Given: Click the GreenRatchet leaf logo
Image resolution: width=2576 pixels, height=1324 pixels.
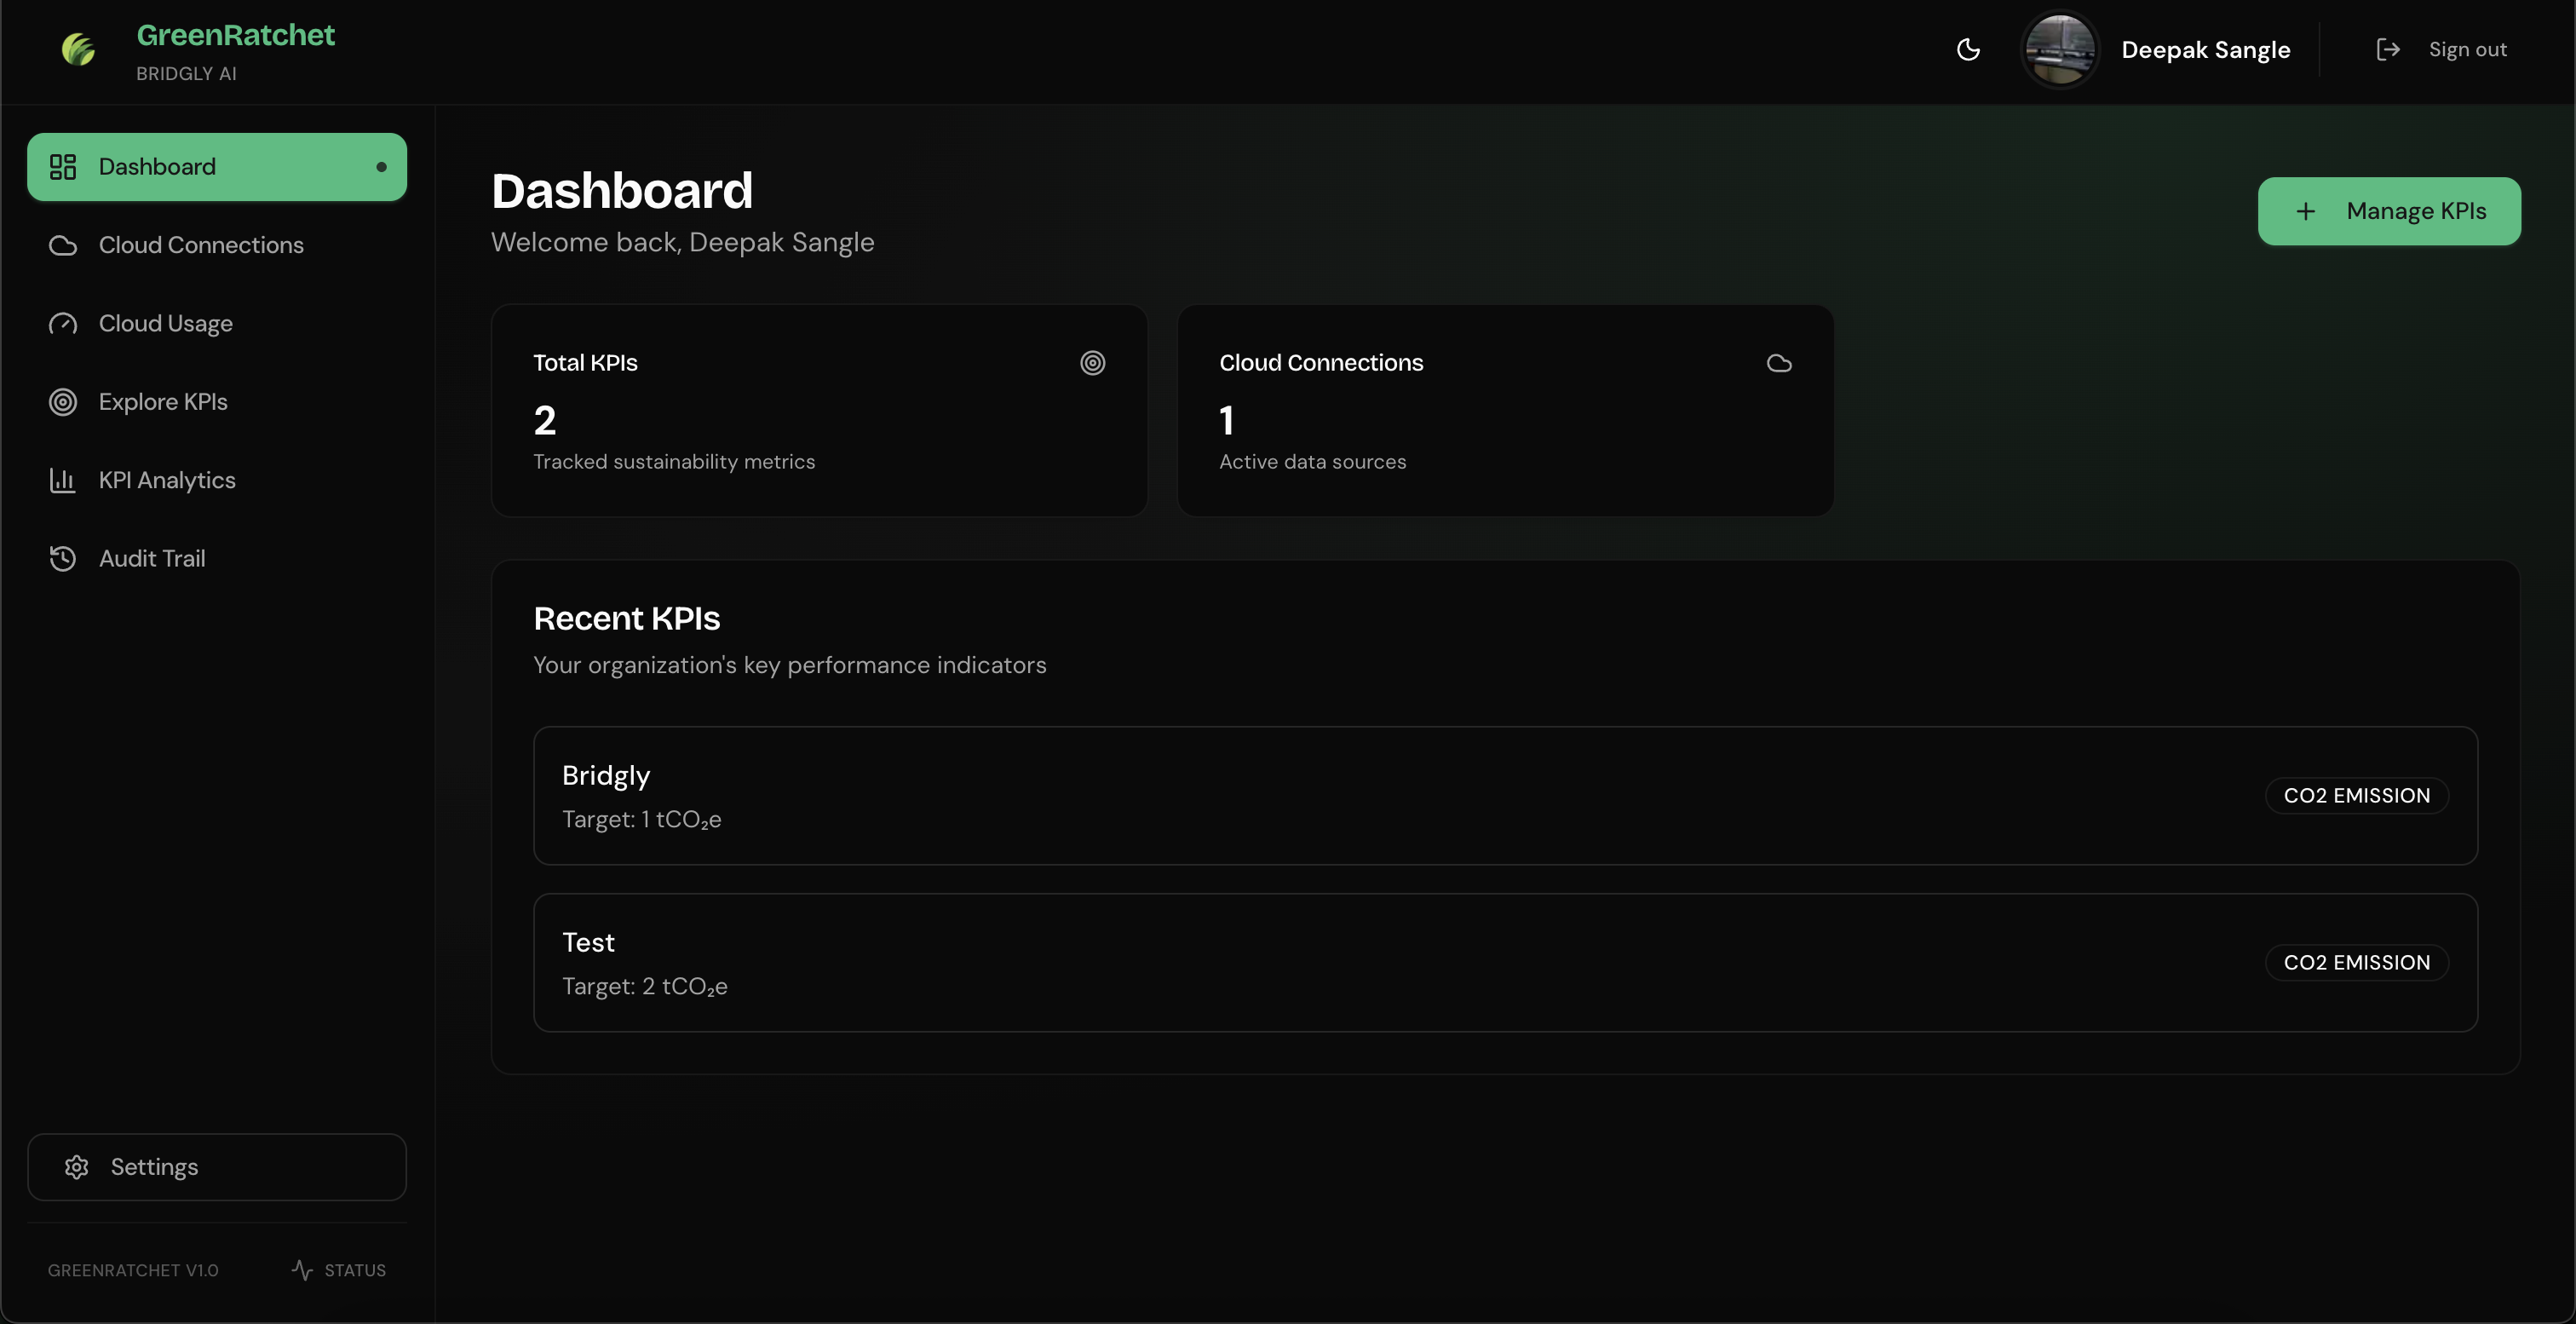Looking at the screenshot, I should pos(78,49).
